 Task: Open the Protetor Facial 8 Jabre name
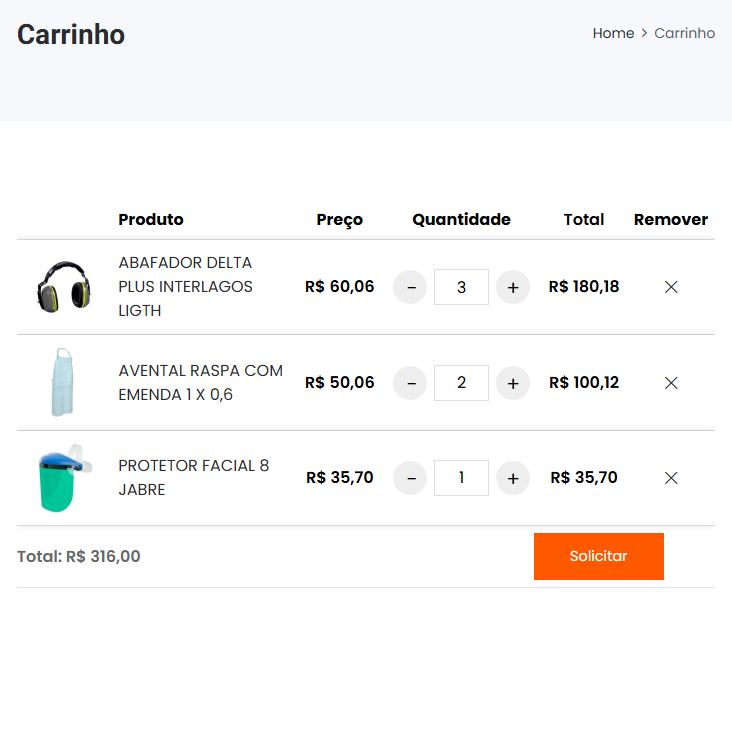point(193,478)
